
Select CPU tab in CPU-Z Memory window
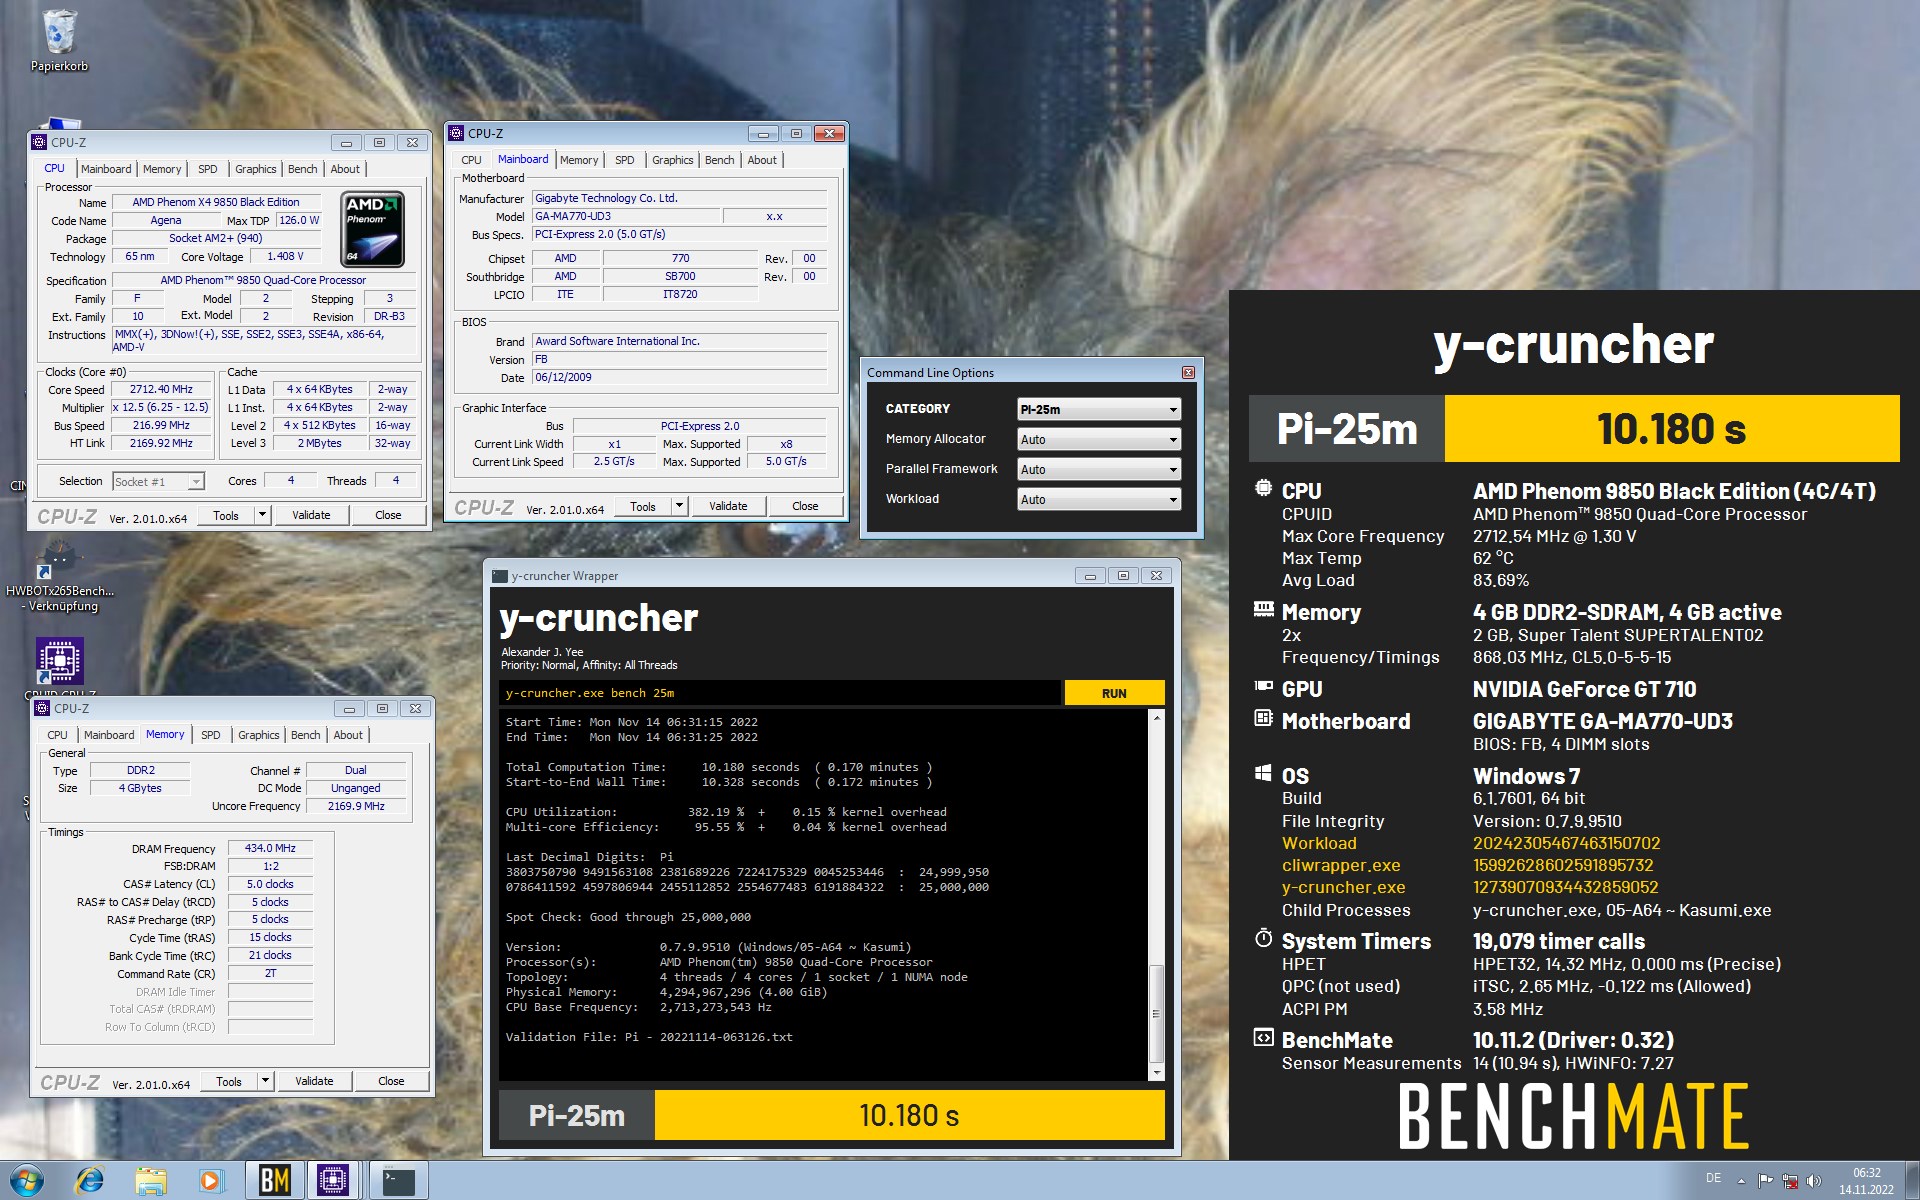point(58,735)
